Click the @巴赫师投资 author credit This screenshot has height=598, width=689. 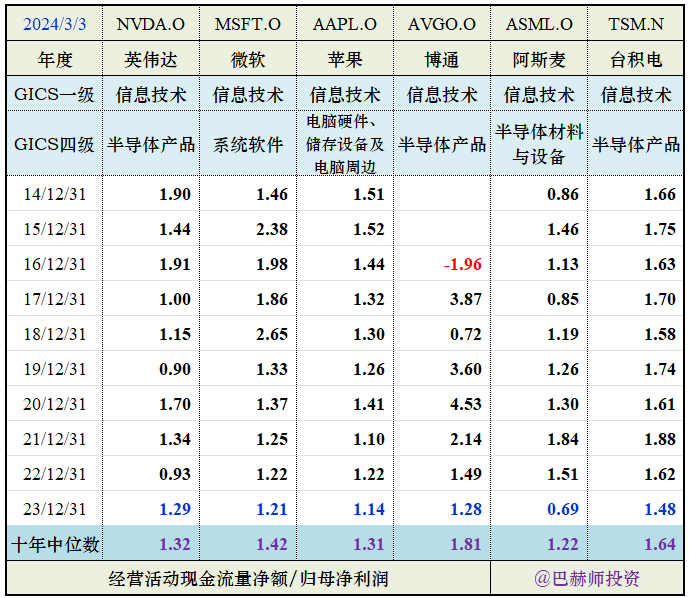click(x=587, y=579)
